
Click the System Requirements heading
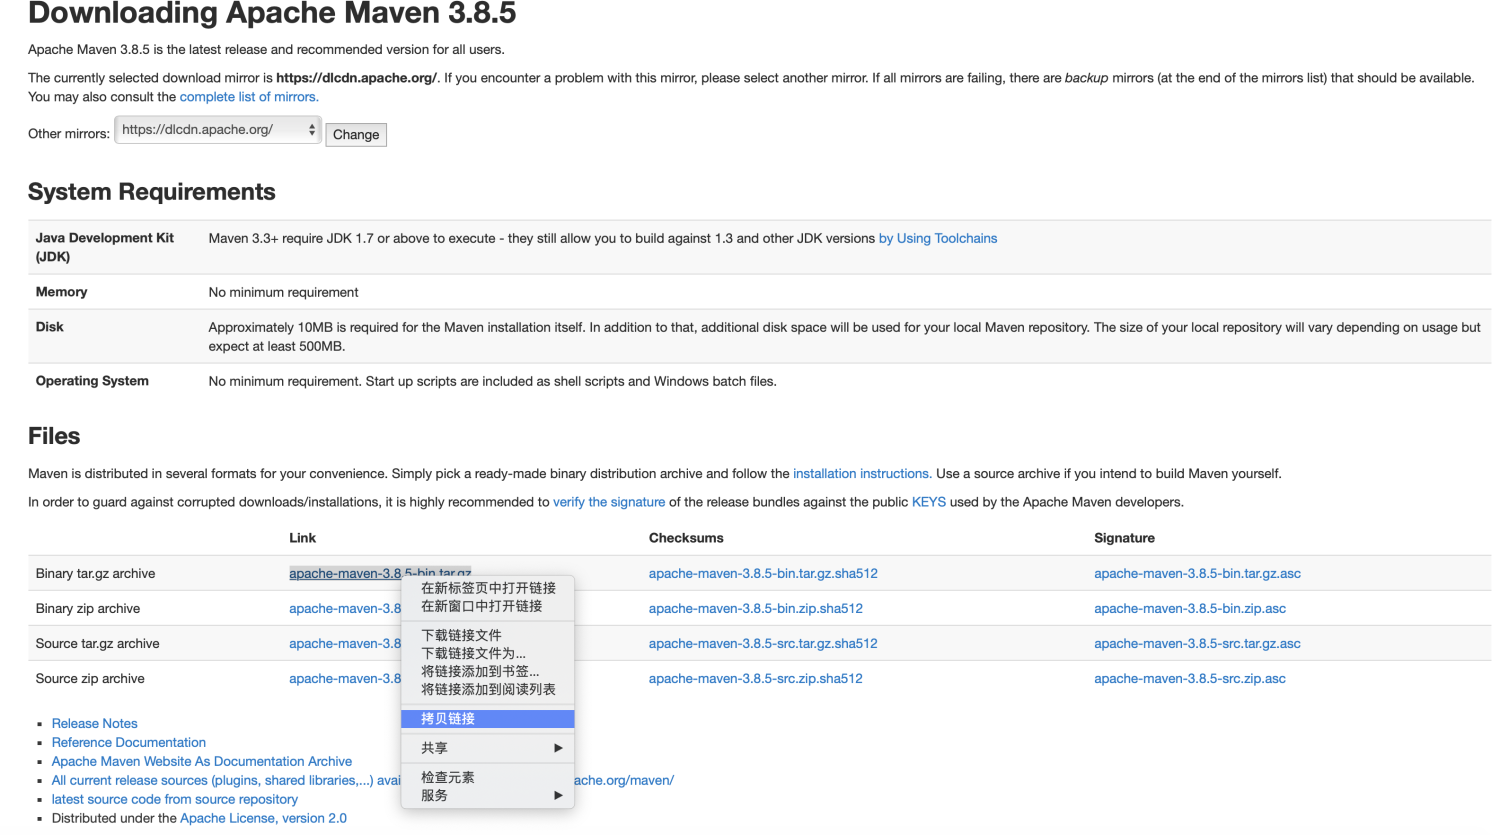(152, 192)
